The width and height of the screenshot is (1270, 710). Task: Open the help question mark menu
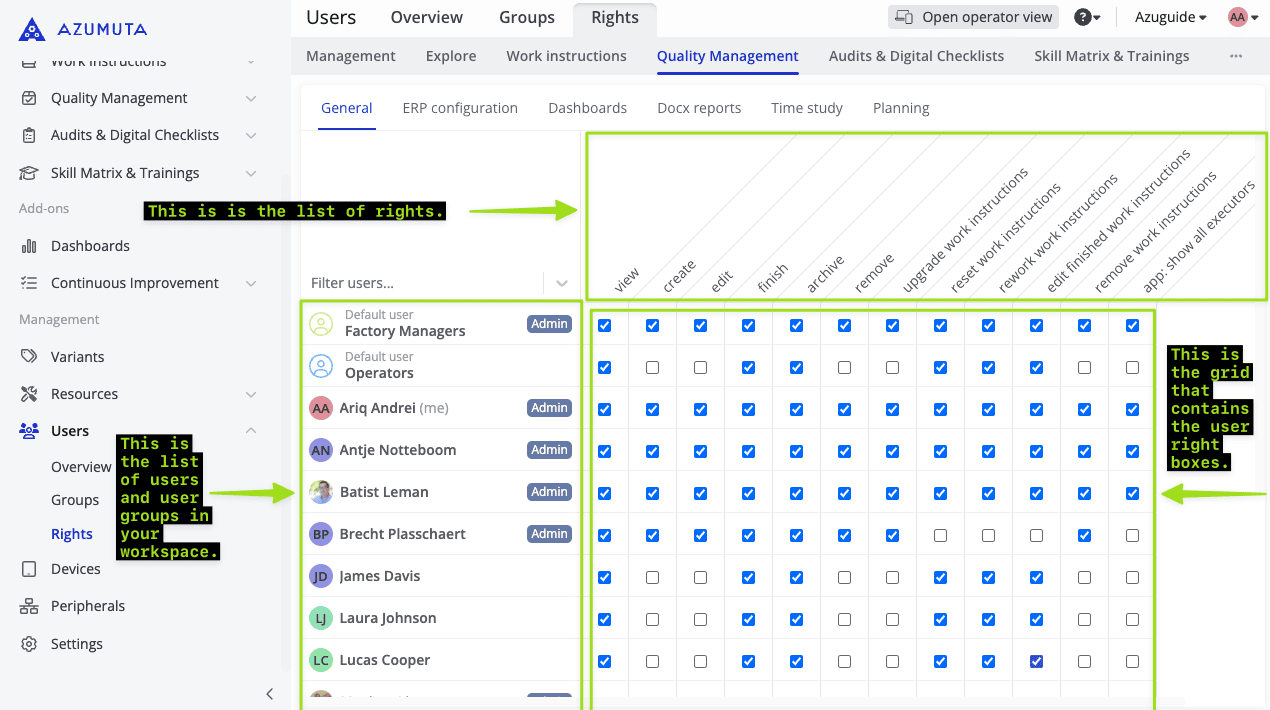click(1083, 17)
